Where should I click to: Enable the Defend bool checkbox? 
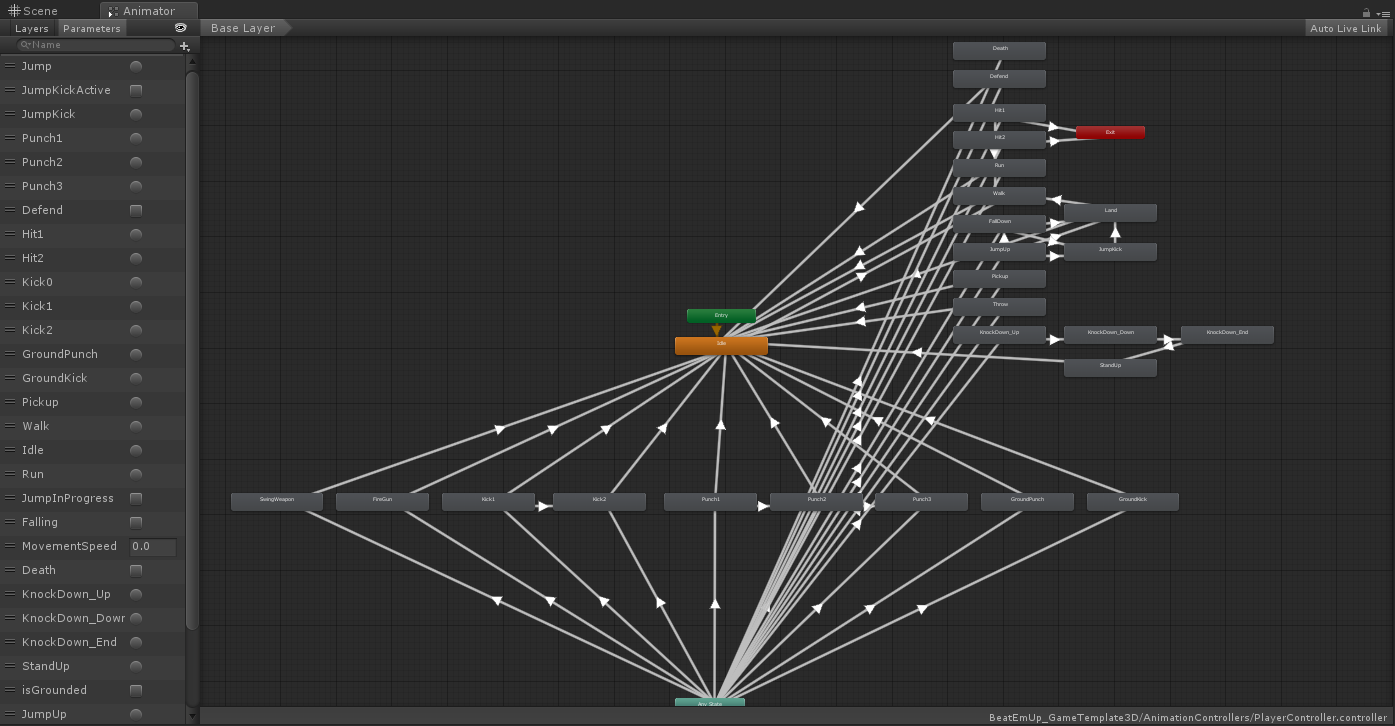136,210
